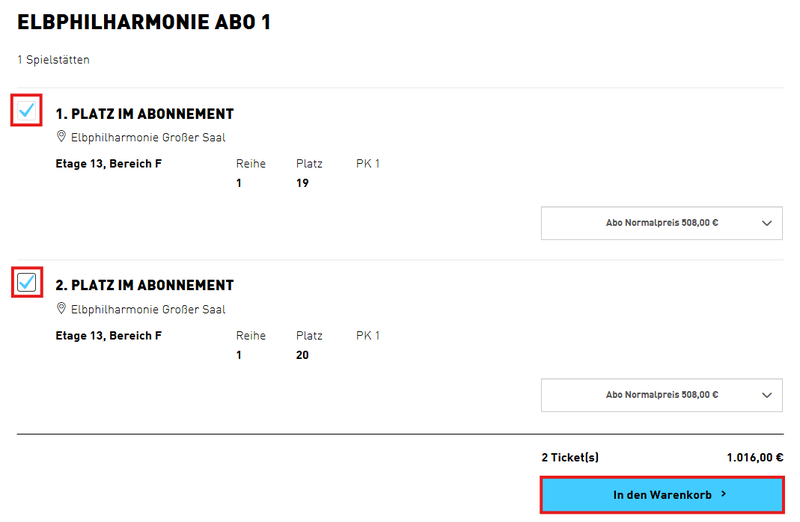Click the 2 Ticket(s) summary label
Image resolution: width=800 pixels, height=522 pixels.
tap(570, 458)
